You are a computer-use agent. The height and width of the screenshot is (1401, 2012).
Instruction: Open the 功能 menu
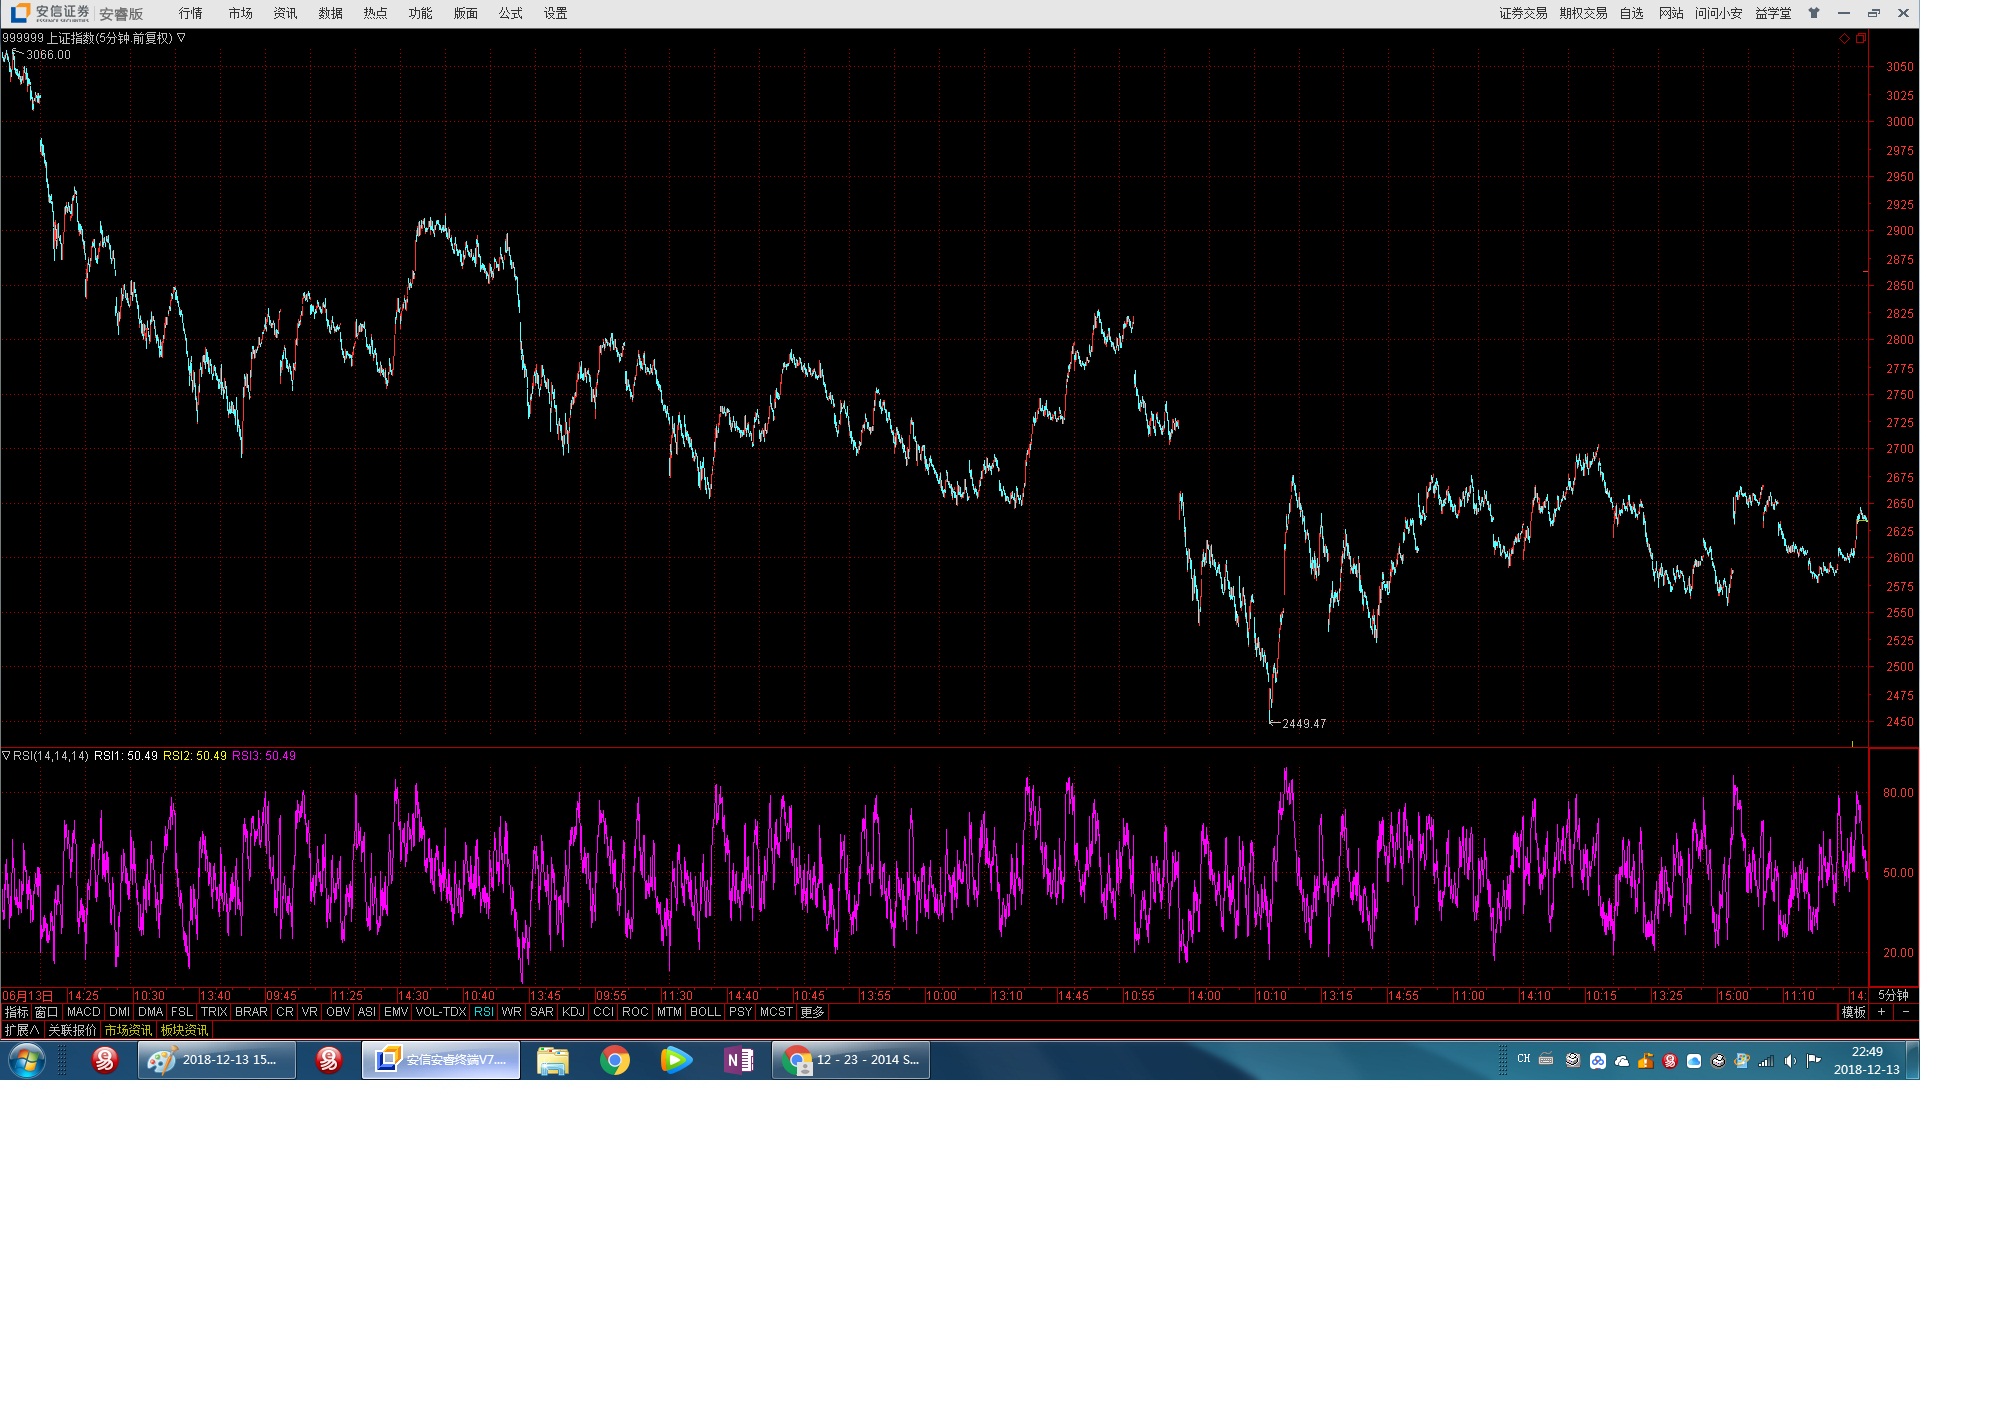(421, 13)
